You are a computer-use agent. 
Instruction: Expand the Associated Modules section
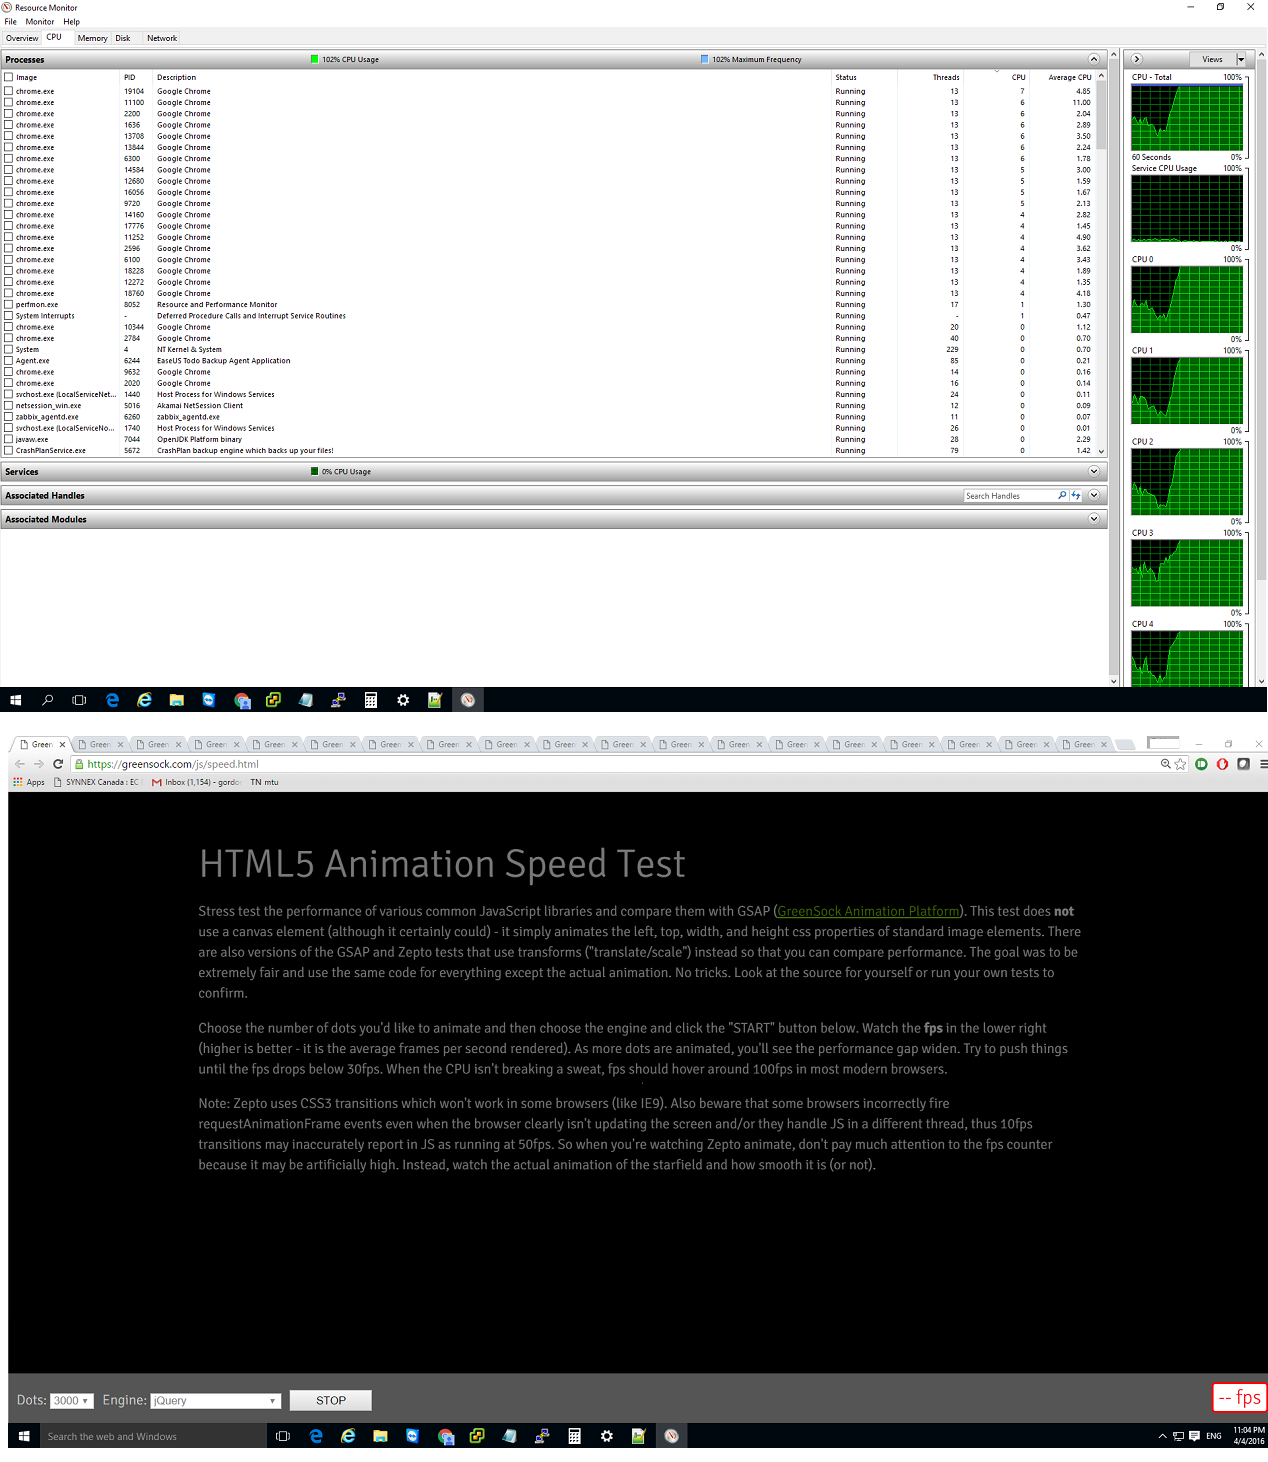click(x=1093, y=519)
